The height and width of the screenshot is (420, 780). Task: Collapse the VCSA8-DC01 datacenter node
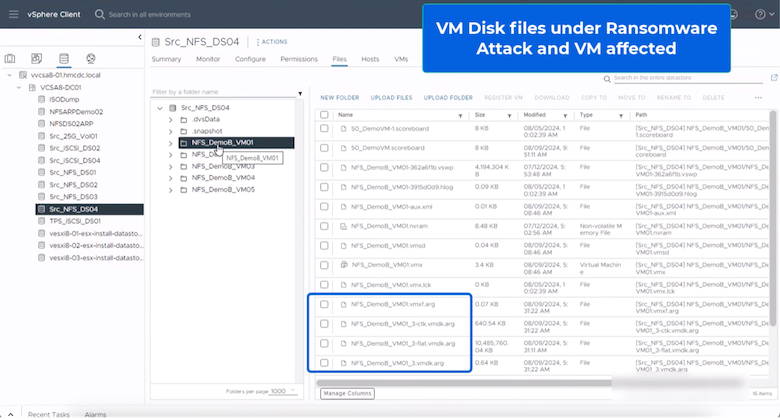19,88
